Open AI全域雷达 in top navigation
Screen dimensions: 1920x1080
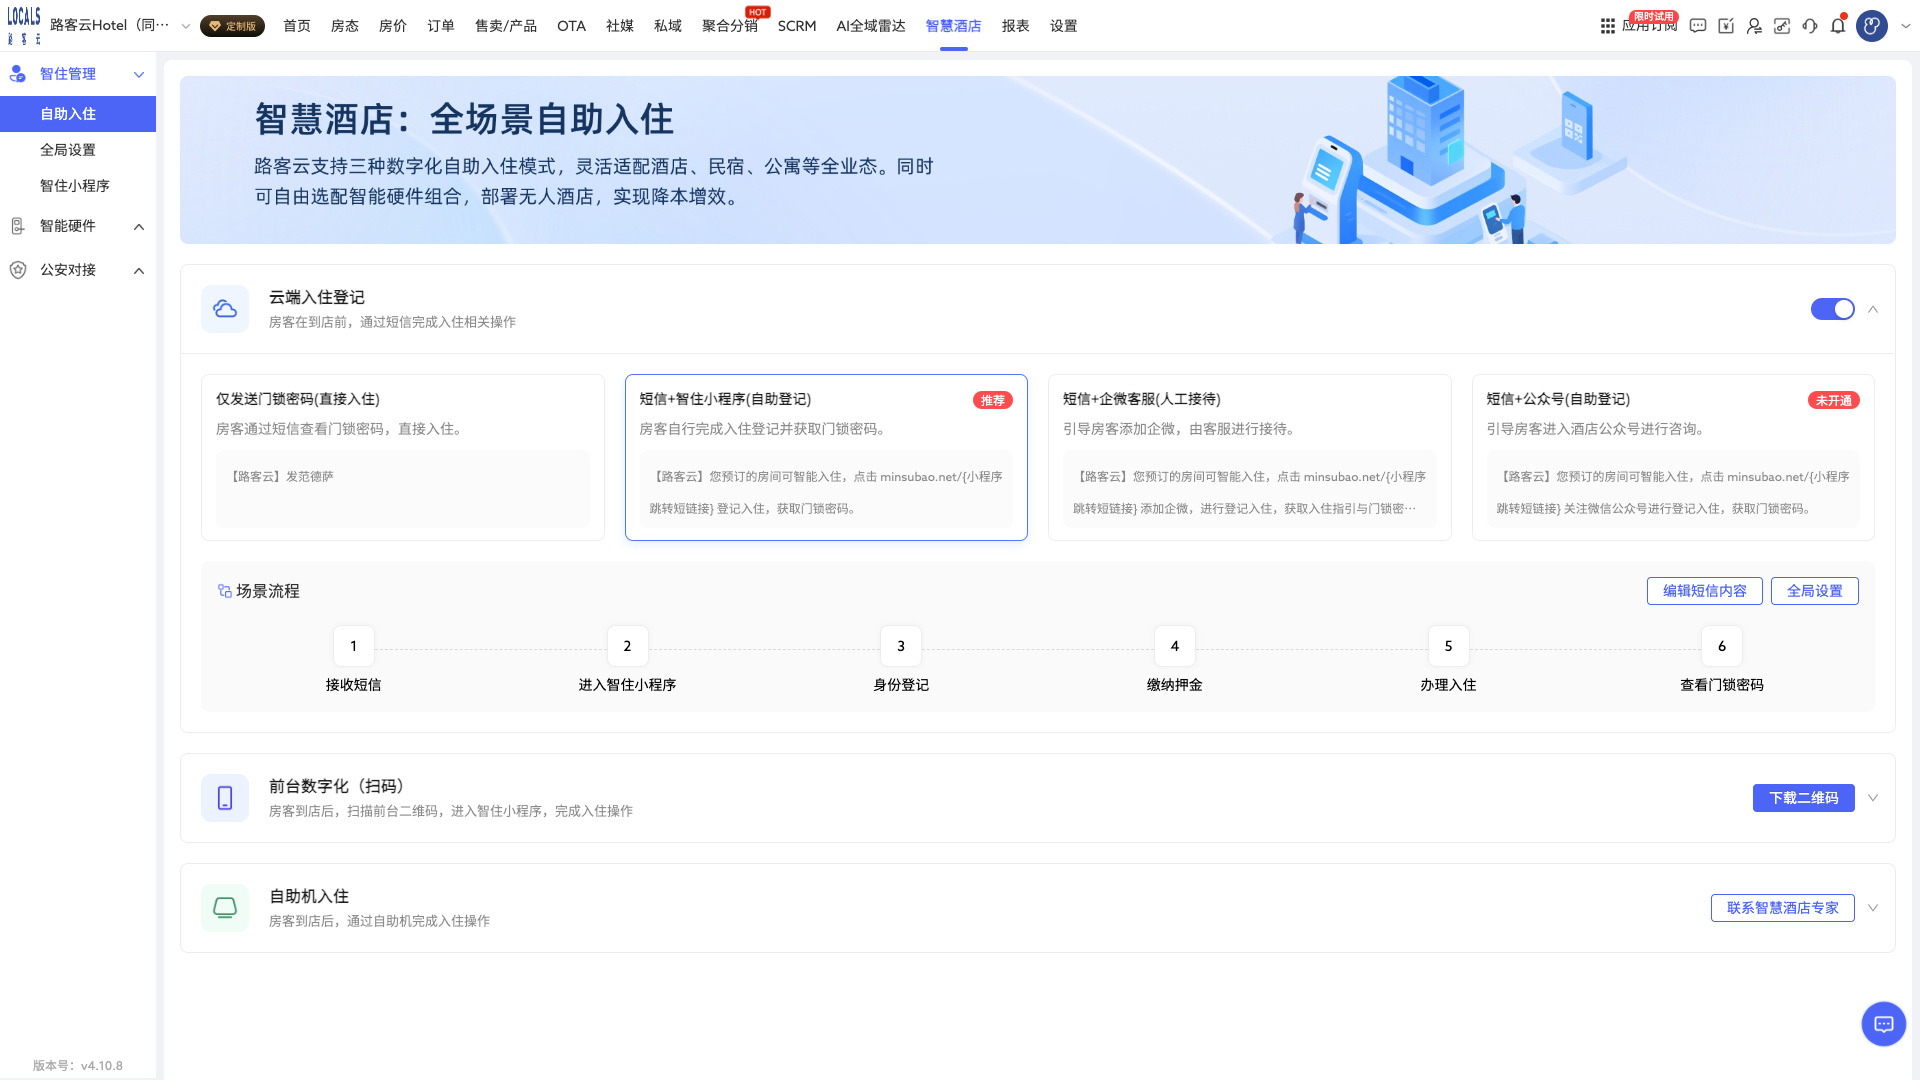(871, 26)
